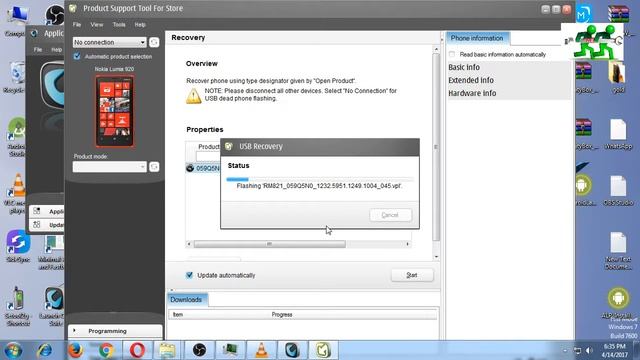The height and width of the screenshot is (360, 640).
Task: Open the Tools menu
Action: click(x=119, y=24)
